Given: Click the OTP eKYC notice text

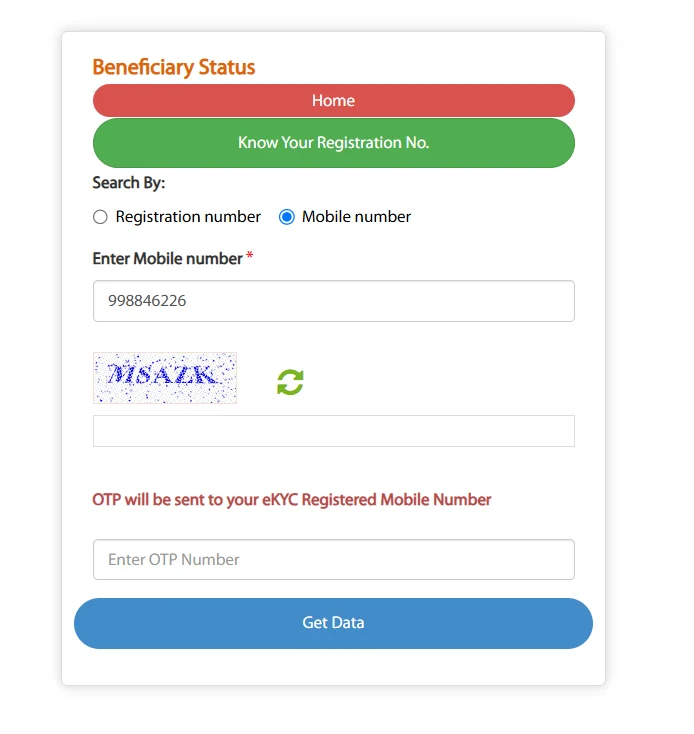Looking at the screenshot, I should pos(292,500).
